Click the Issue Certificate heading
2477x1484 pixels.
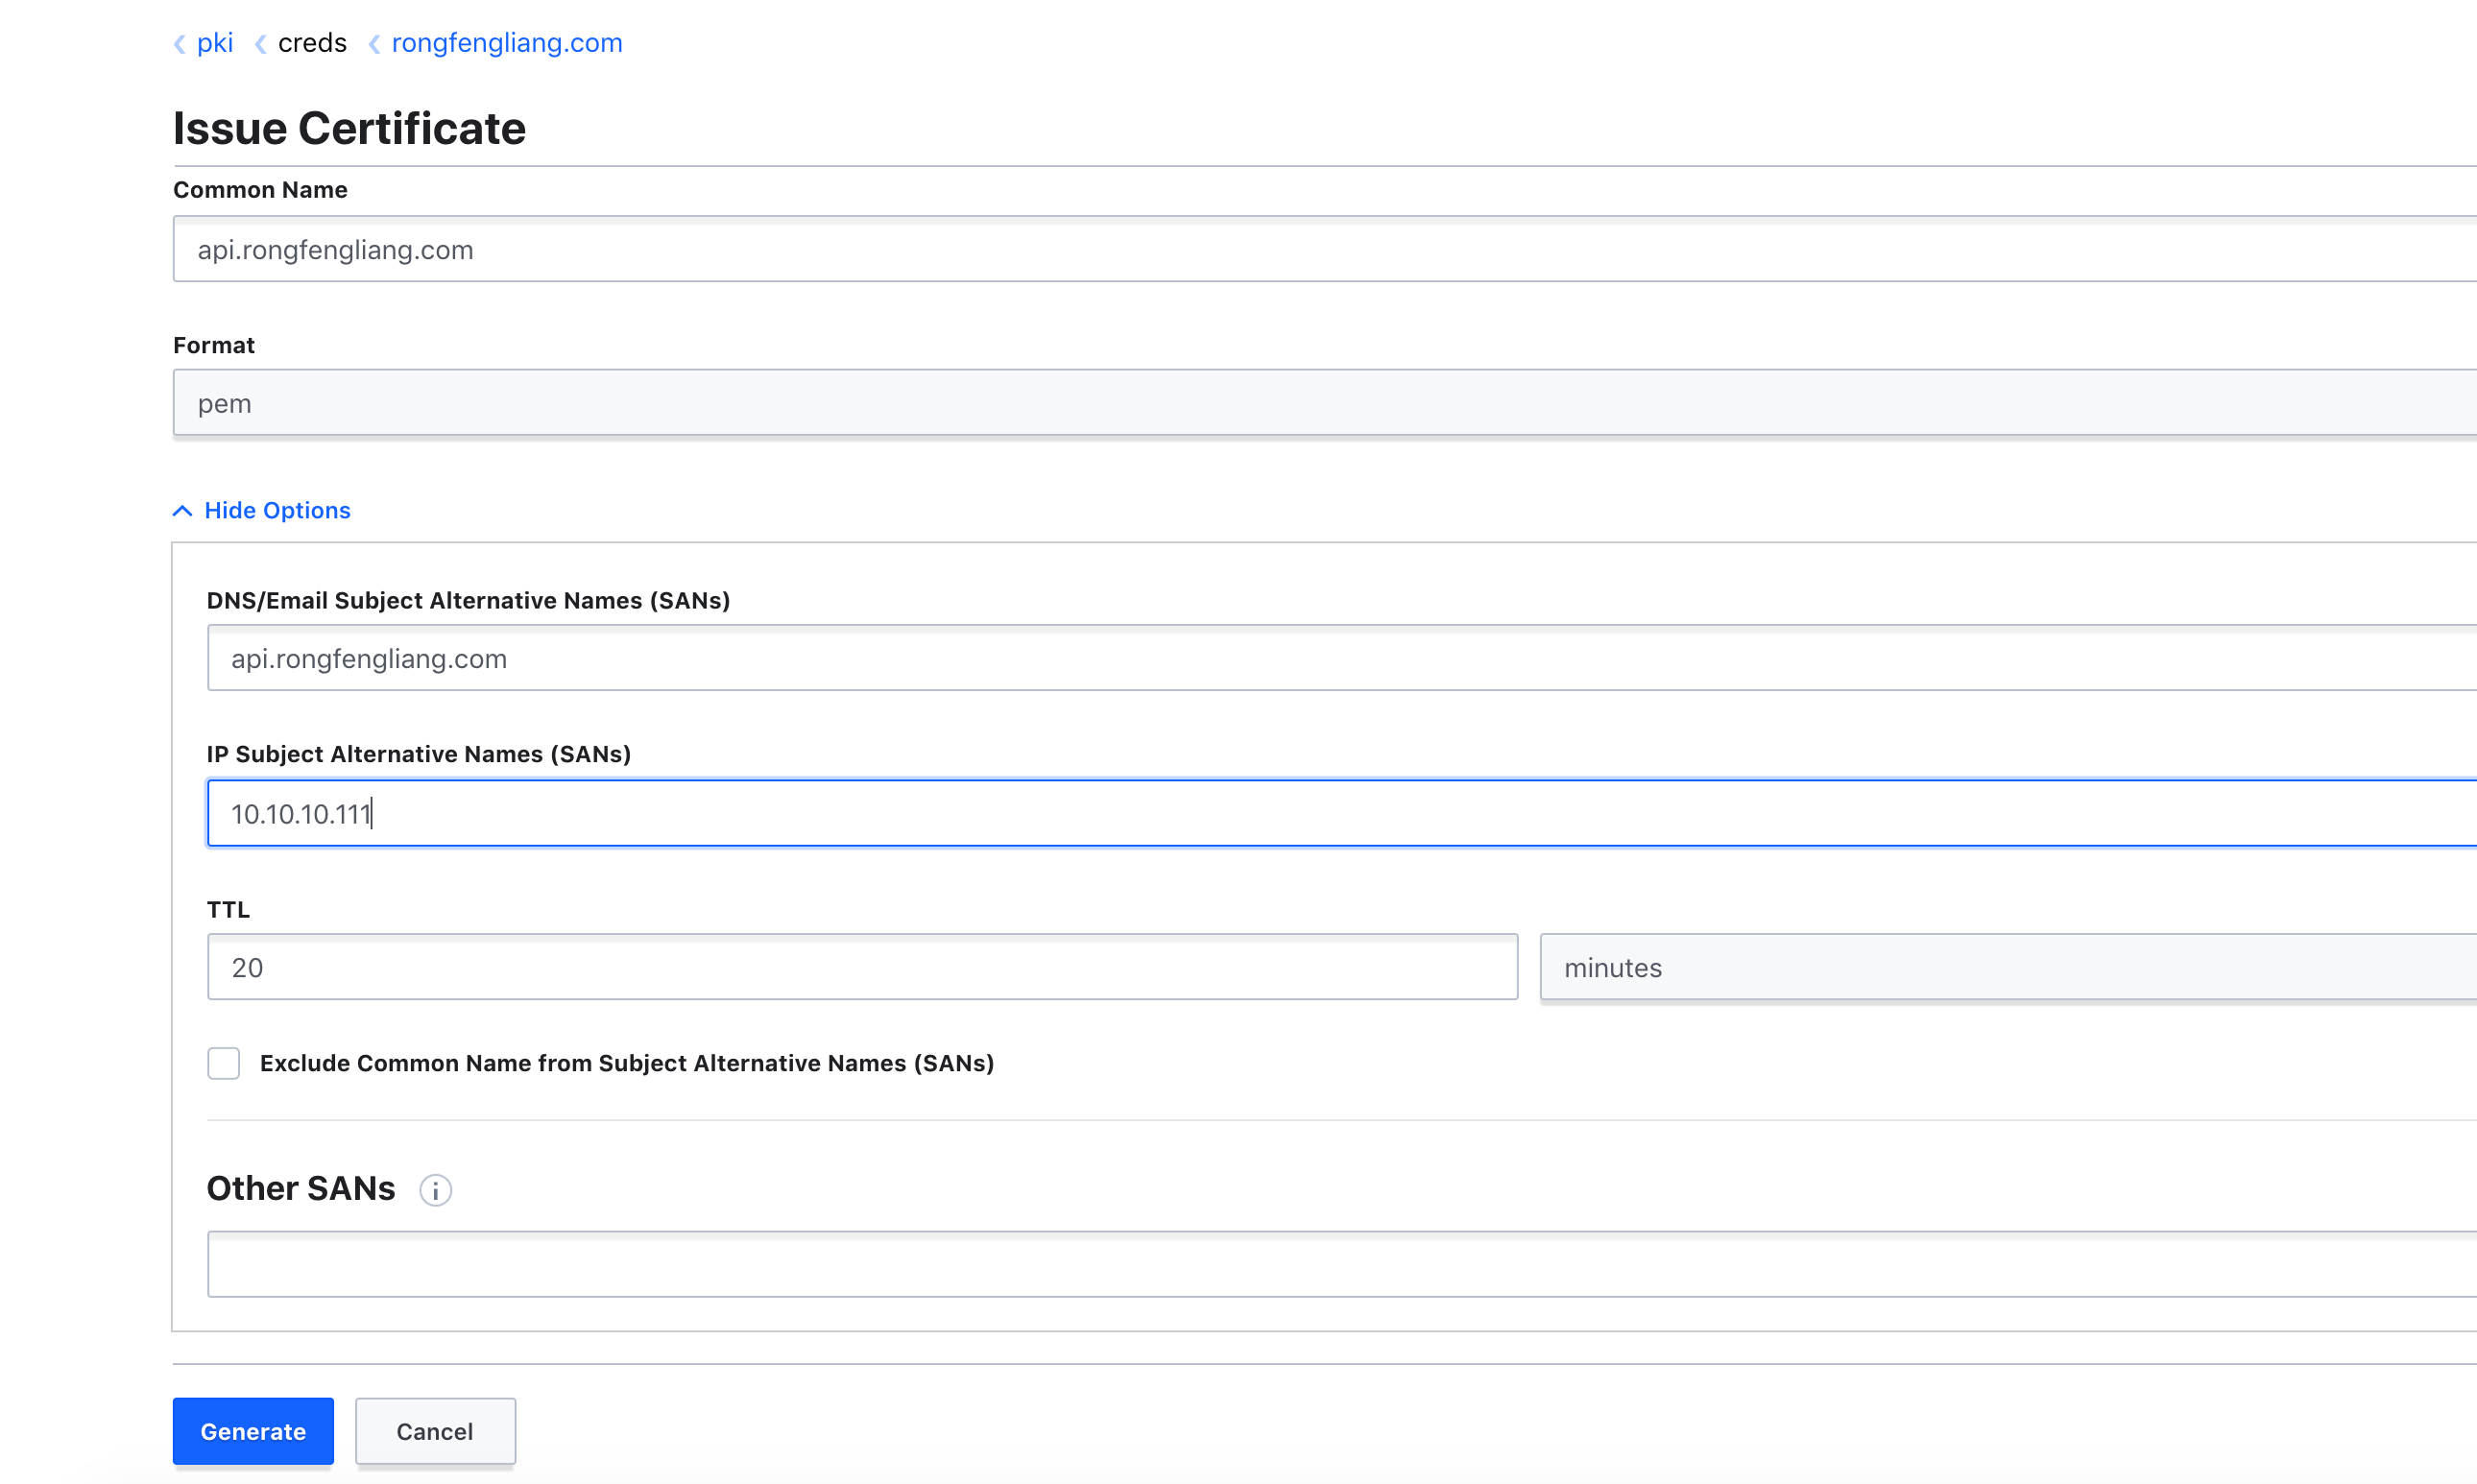[x=349, y=128]
